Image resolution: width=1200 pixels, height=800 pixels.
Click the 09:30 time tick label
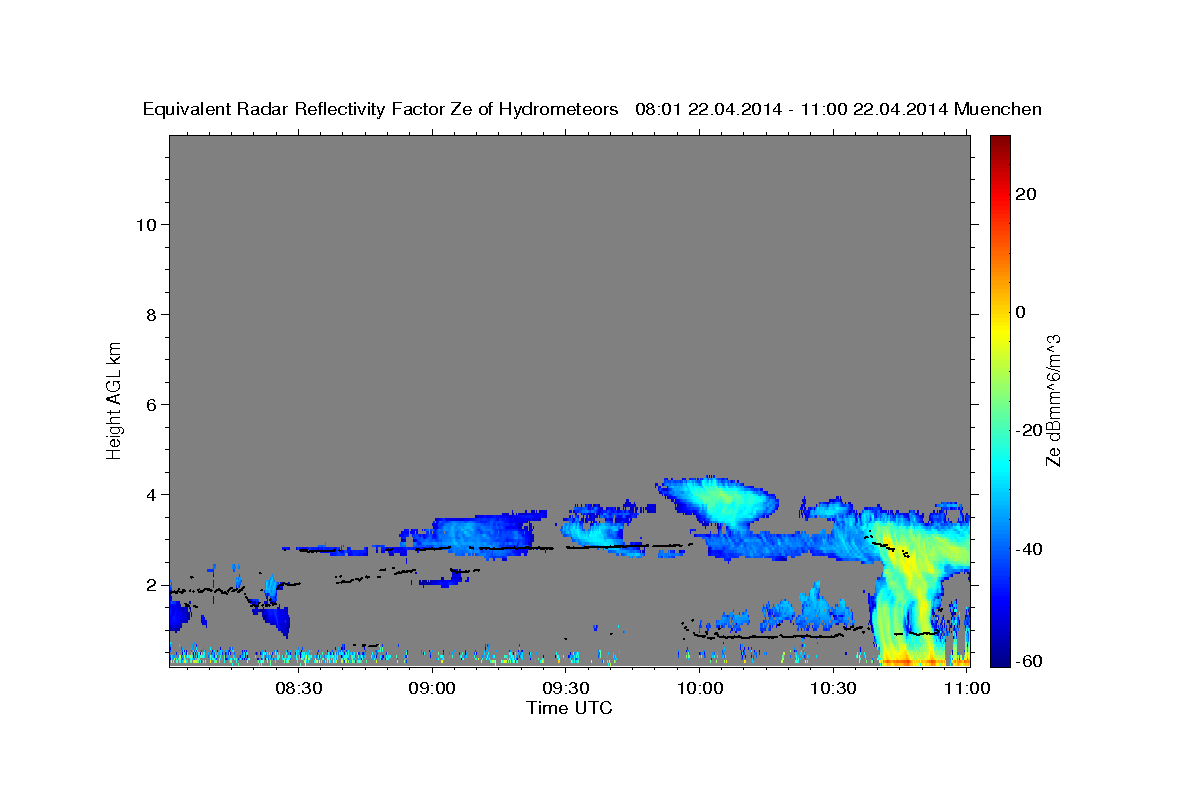566,688
